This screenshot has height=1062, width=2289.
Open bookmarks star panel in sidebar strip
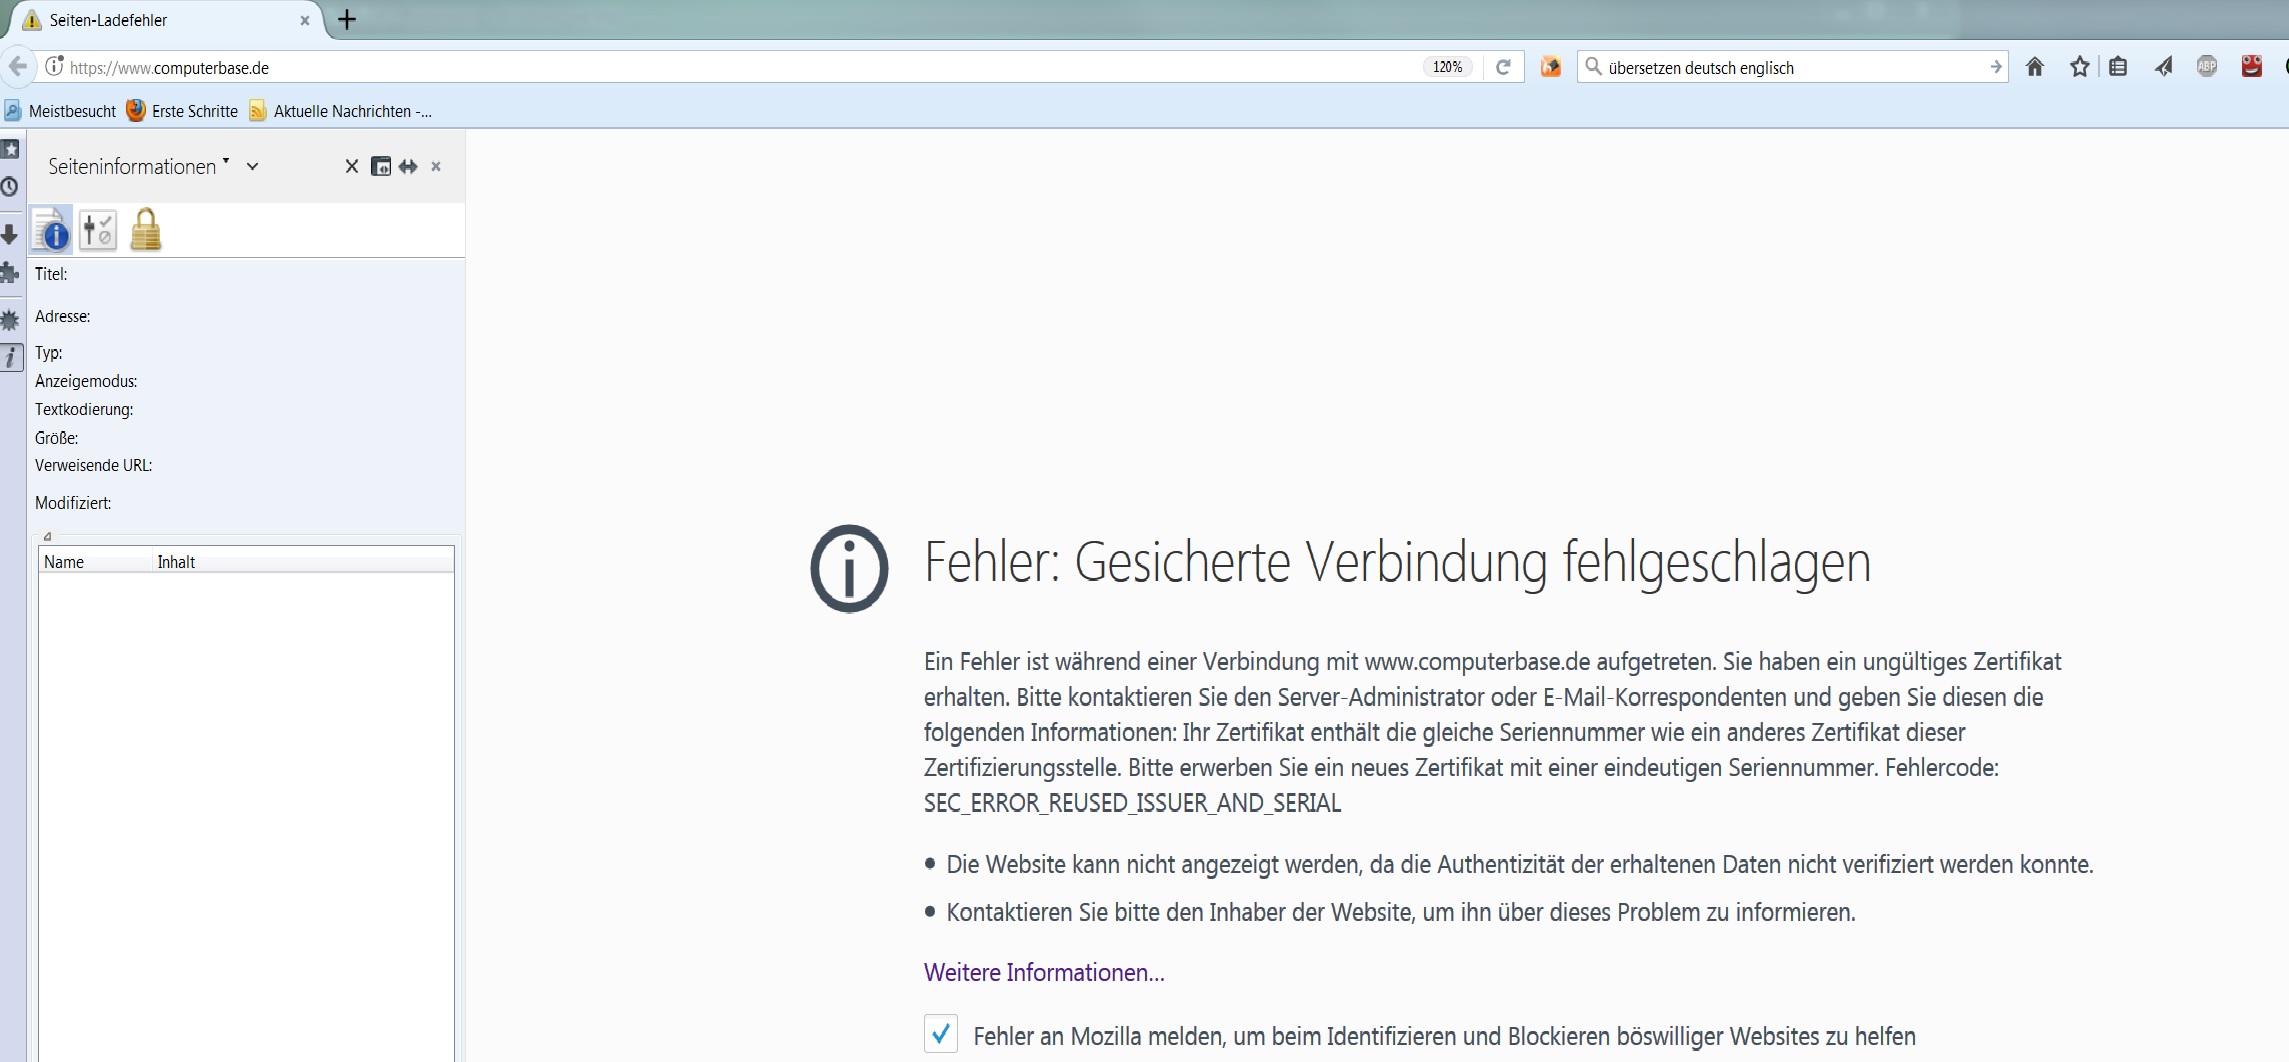10,149
